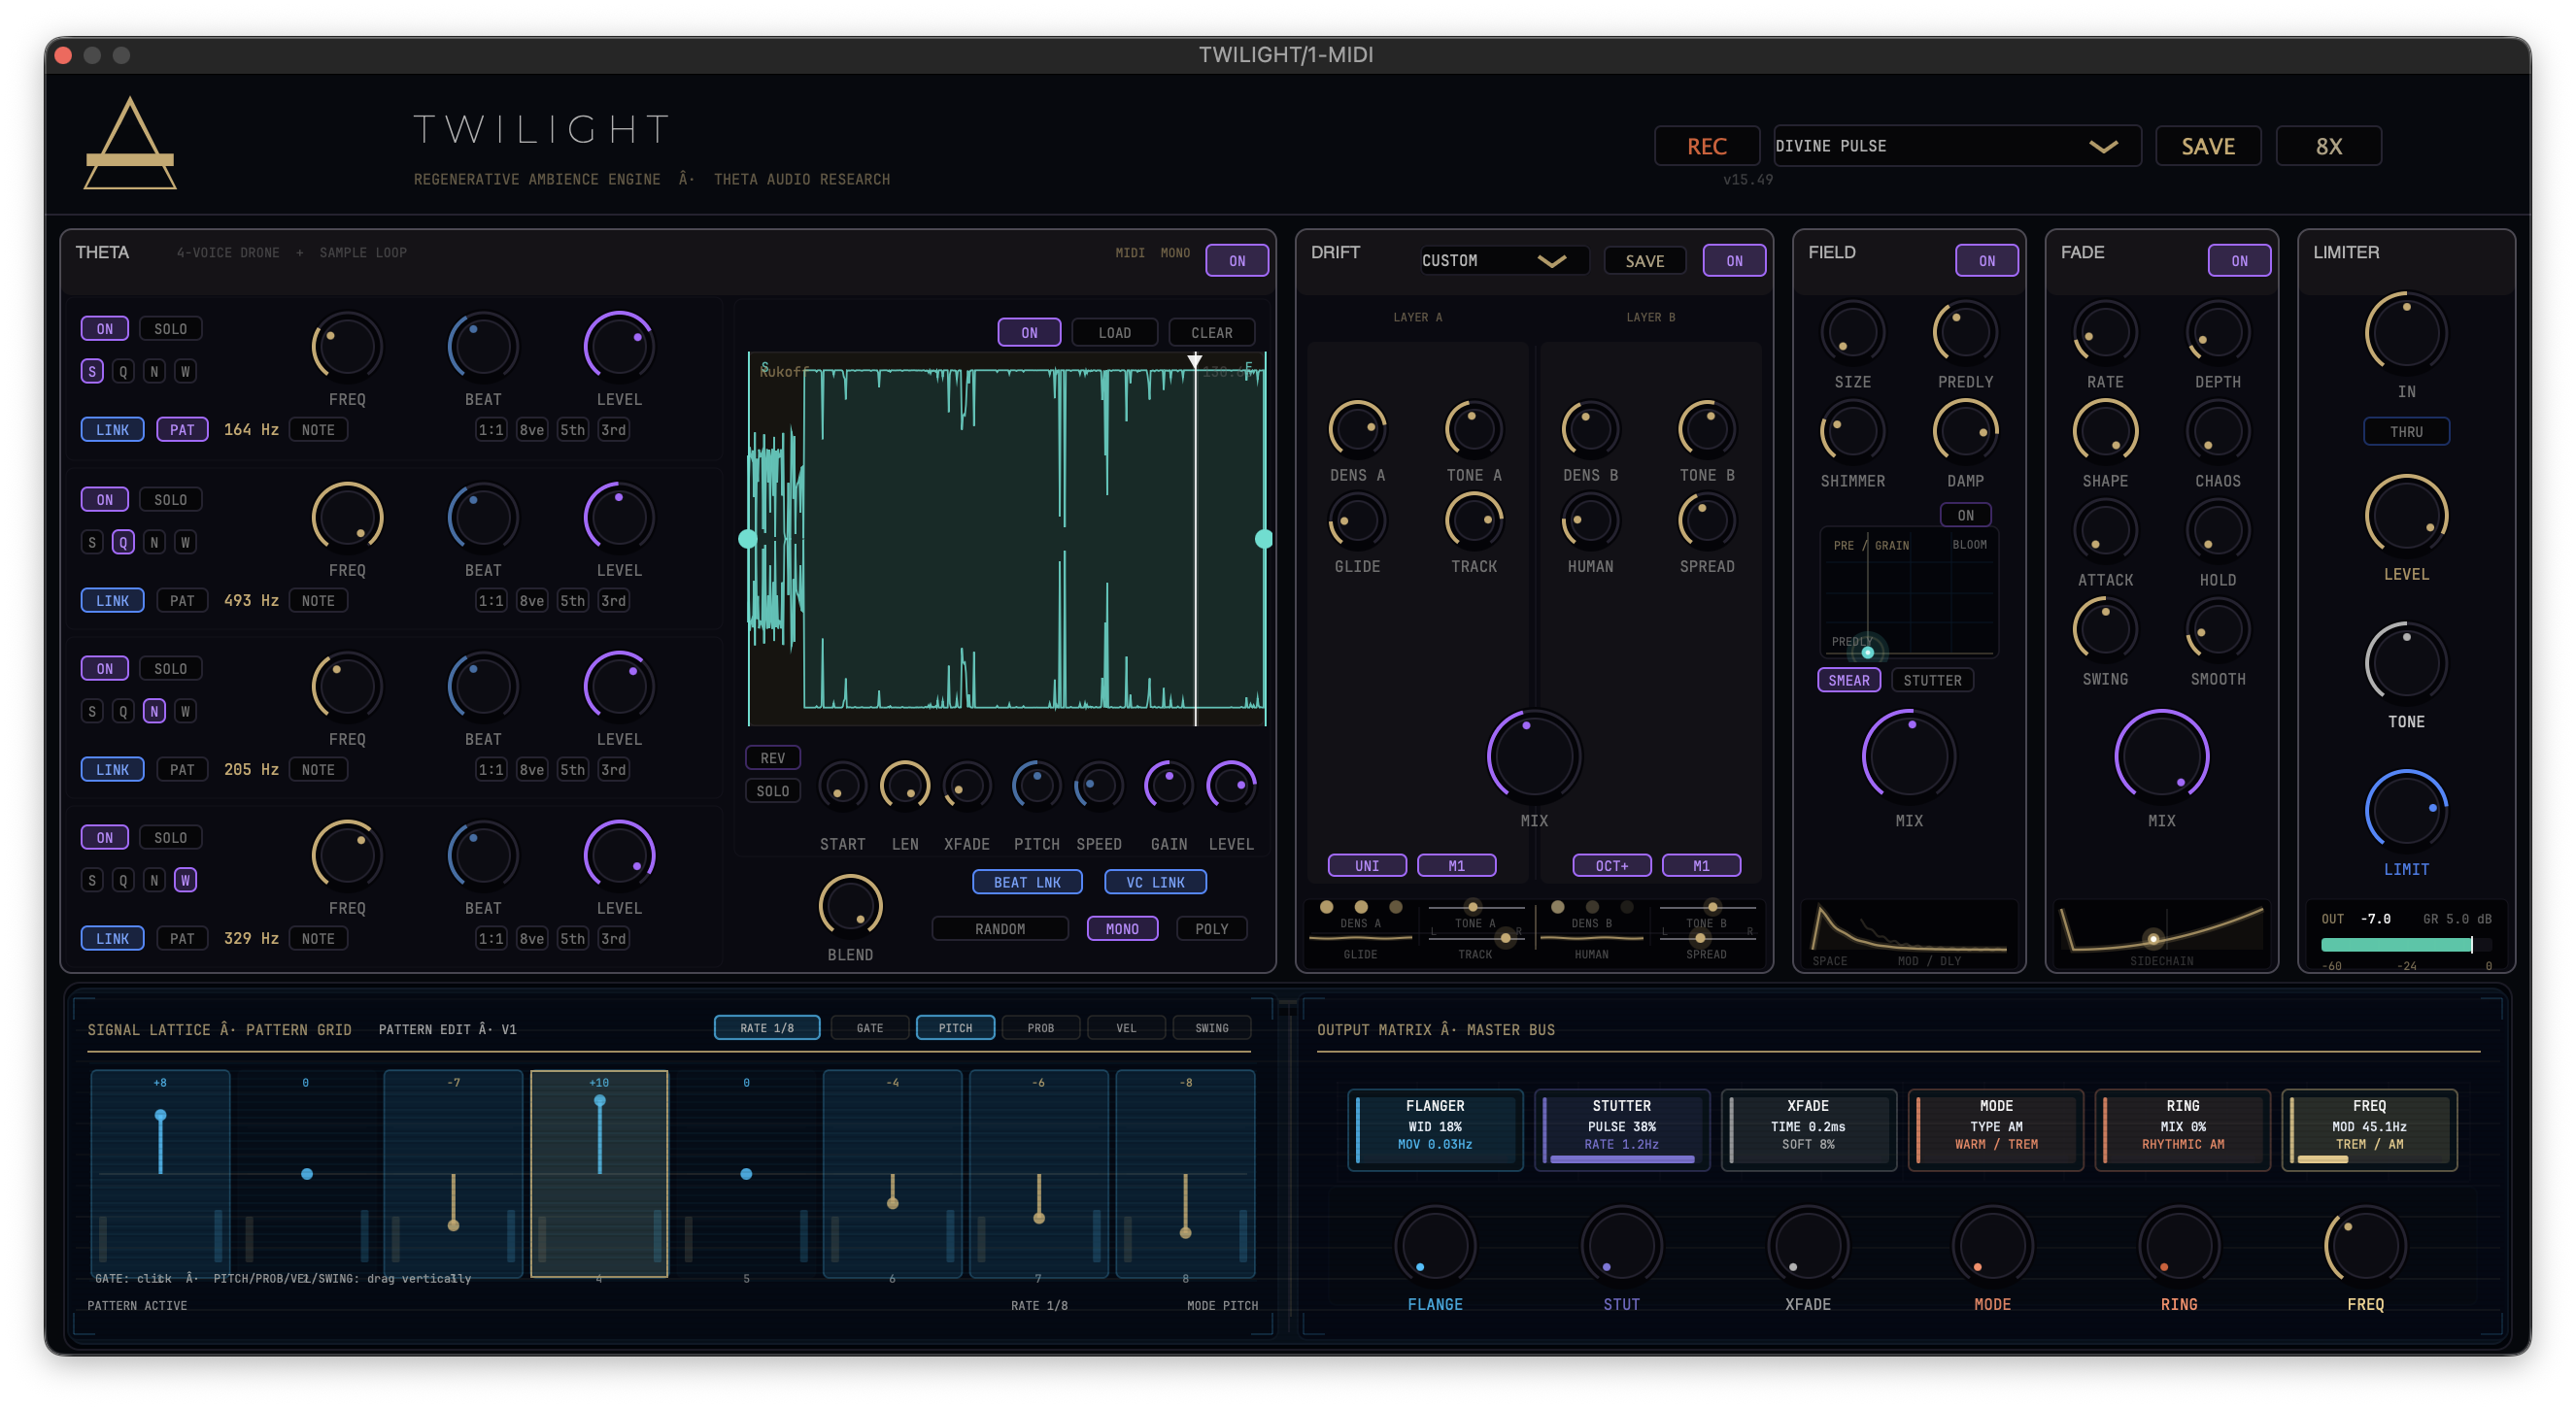Select the S waveform on first voice
Image resolution: width=2576 pixels, height=1408 pixels.
coord(92,372)
